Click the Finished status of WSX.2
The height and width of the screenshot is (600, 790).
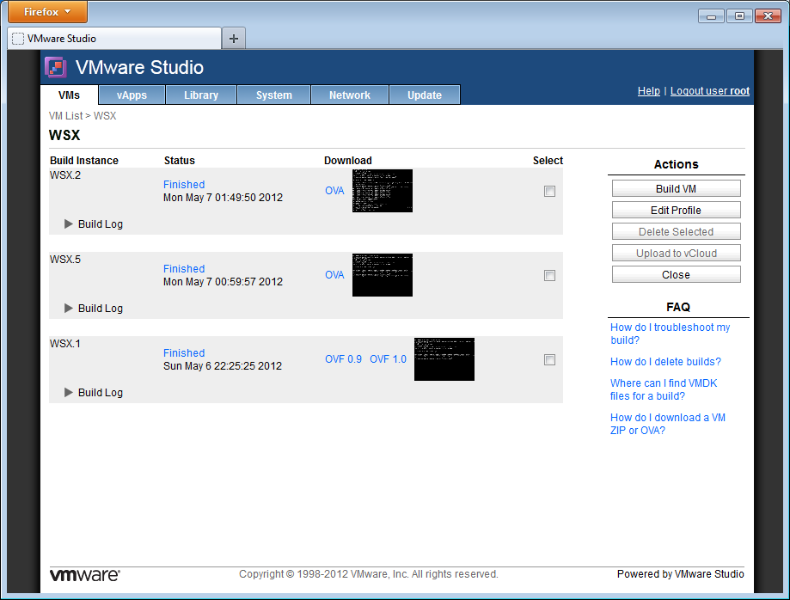[x=184, y=184]
